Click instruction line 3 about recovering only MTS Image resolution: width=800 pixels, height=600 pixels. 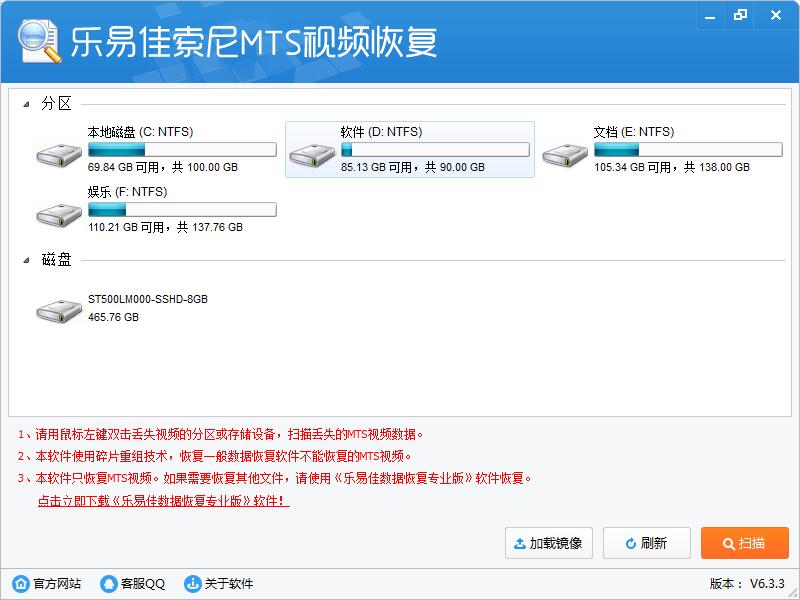(275, 479)
